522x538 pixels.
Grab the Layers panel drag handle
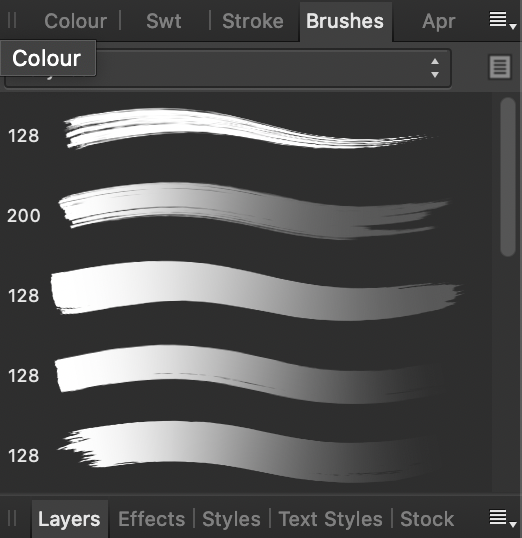(12, 518)
